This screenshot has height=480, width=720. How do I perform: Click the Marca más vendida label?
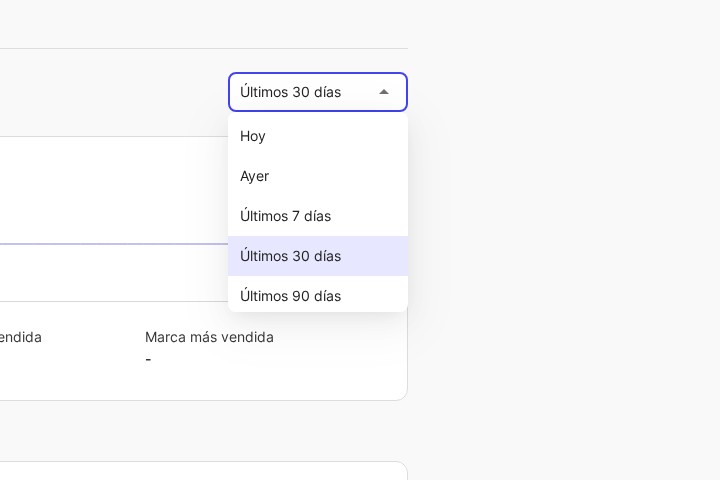(x=209, y=337)
